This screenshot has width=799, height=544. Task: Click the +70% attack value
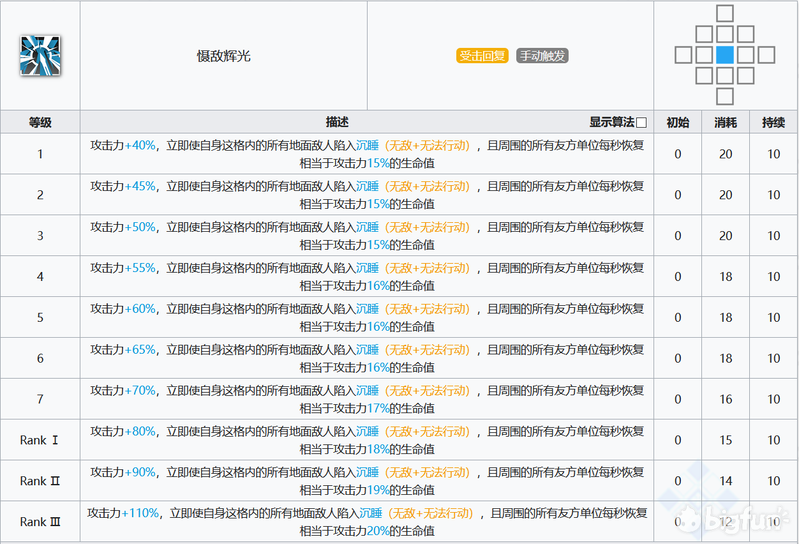(x=140, y=391)
